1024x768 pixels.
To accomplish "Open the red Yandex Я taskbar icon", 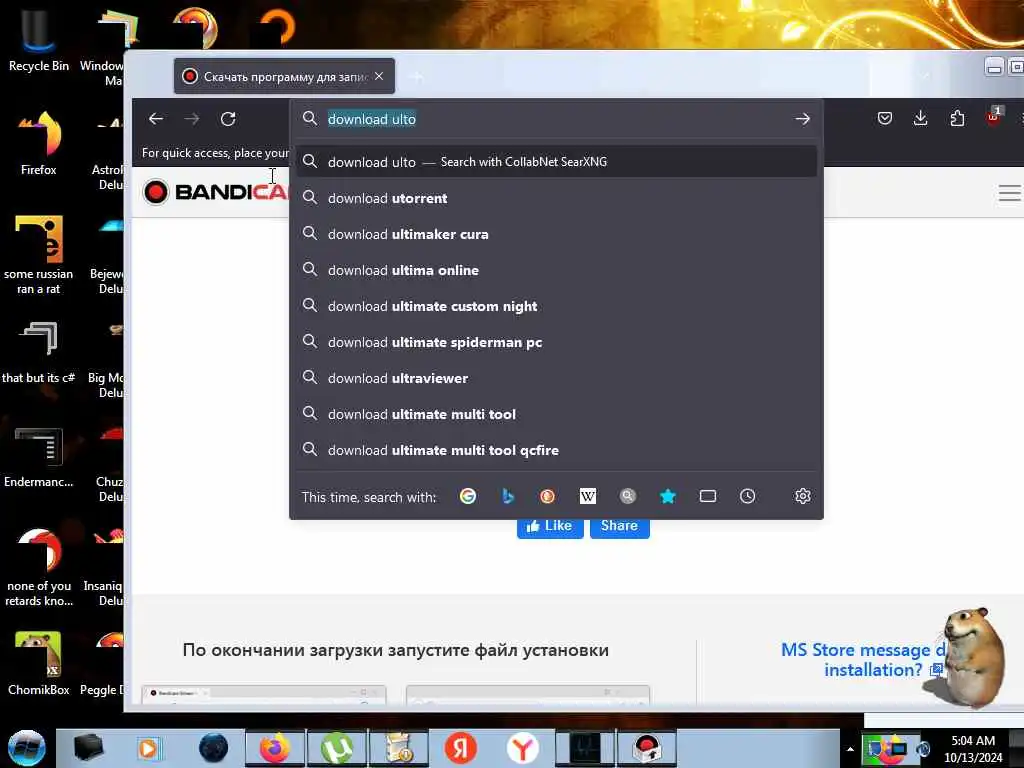I will (x=461, y=748).
